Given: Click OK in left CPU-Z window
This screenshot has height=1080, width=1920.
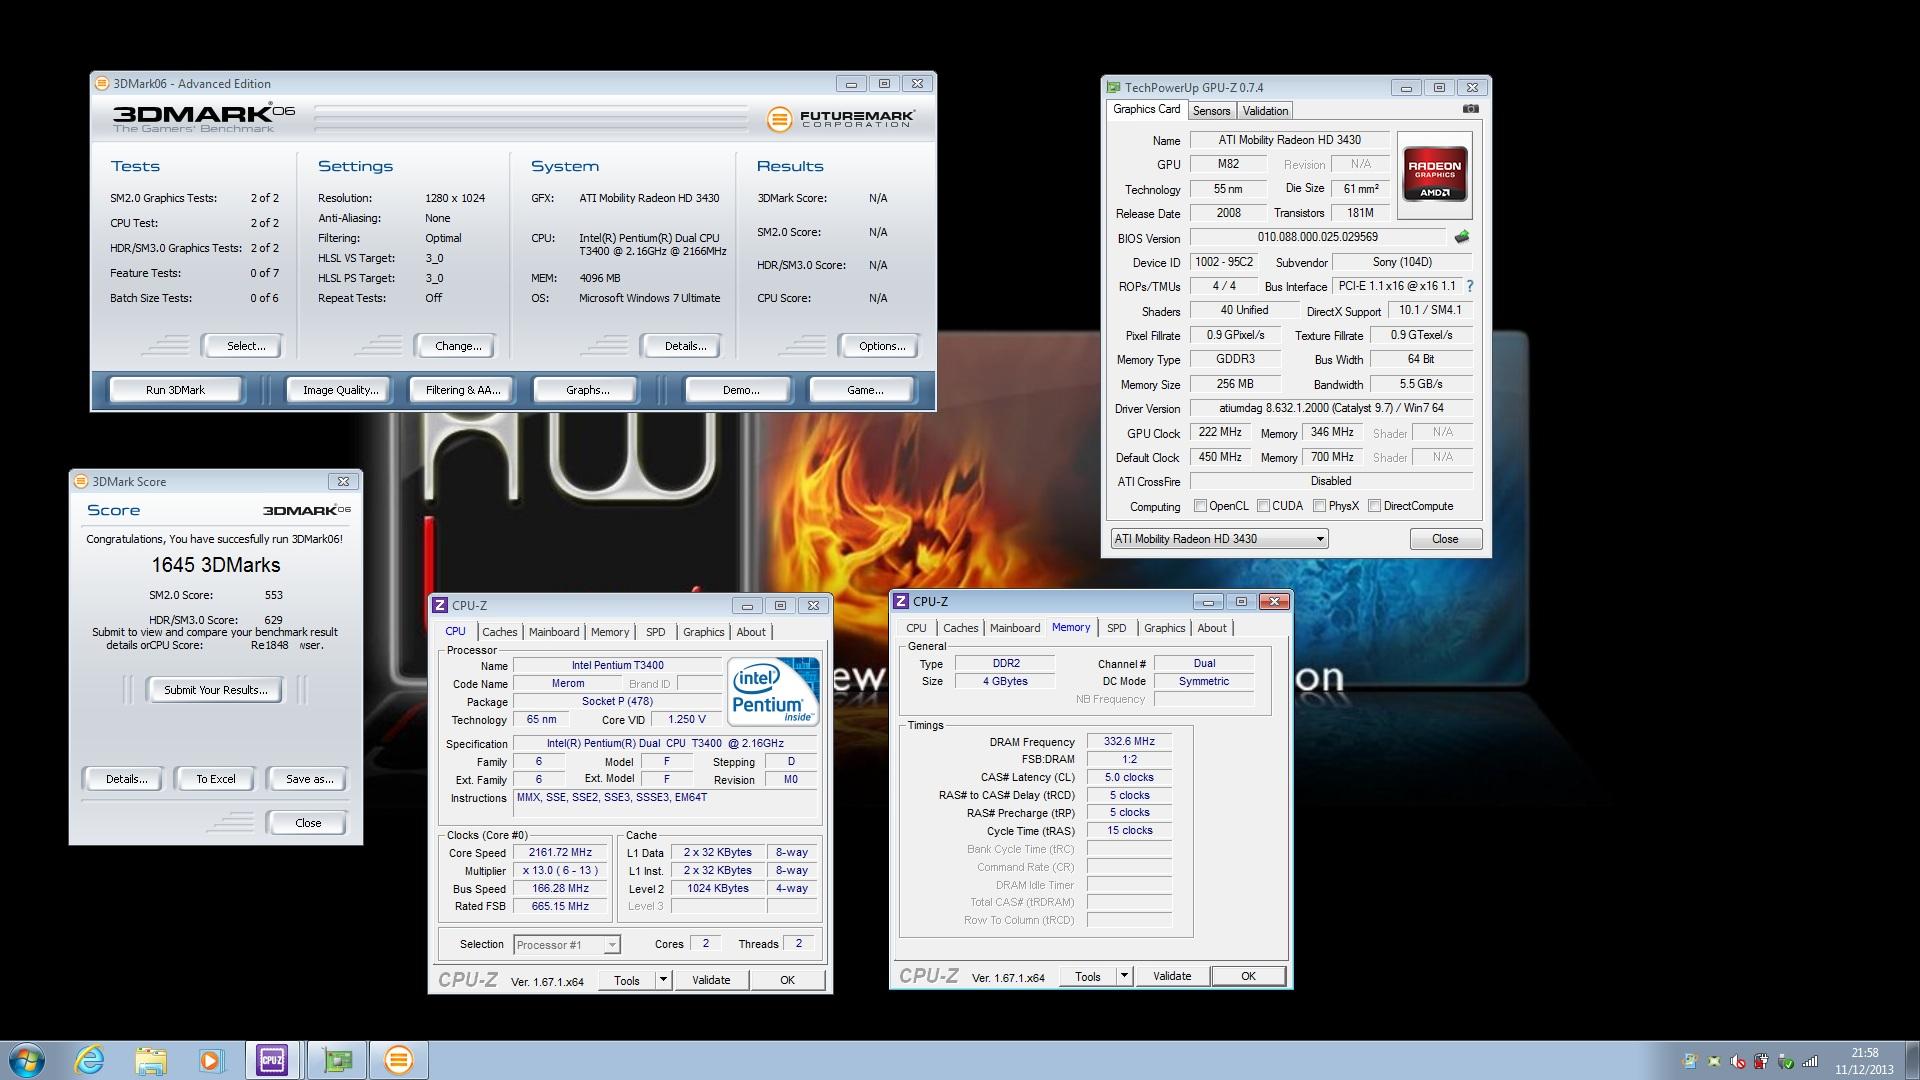Looking at the screenshot, I should pos(787,980).
